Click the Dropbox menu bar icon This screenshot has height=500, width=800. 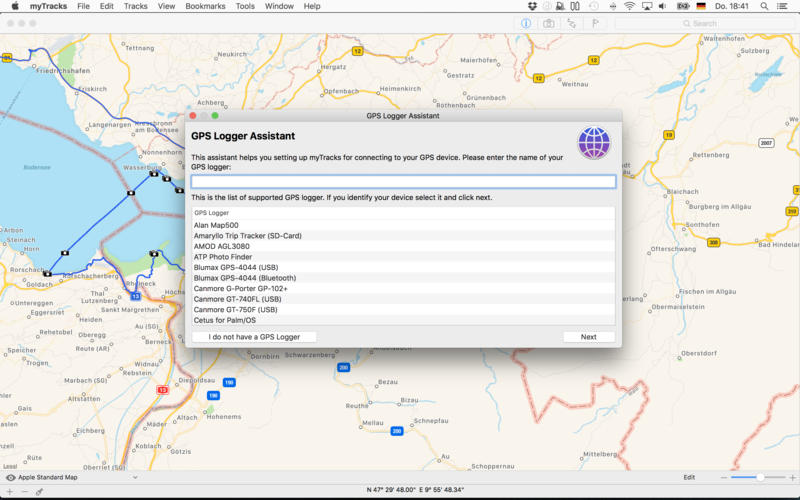click(532, 6)
